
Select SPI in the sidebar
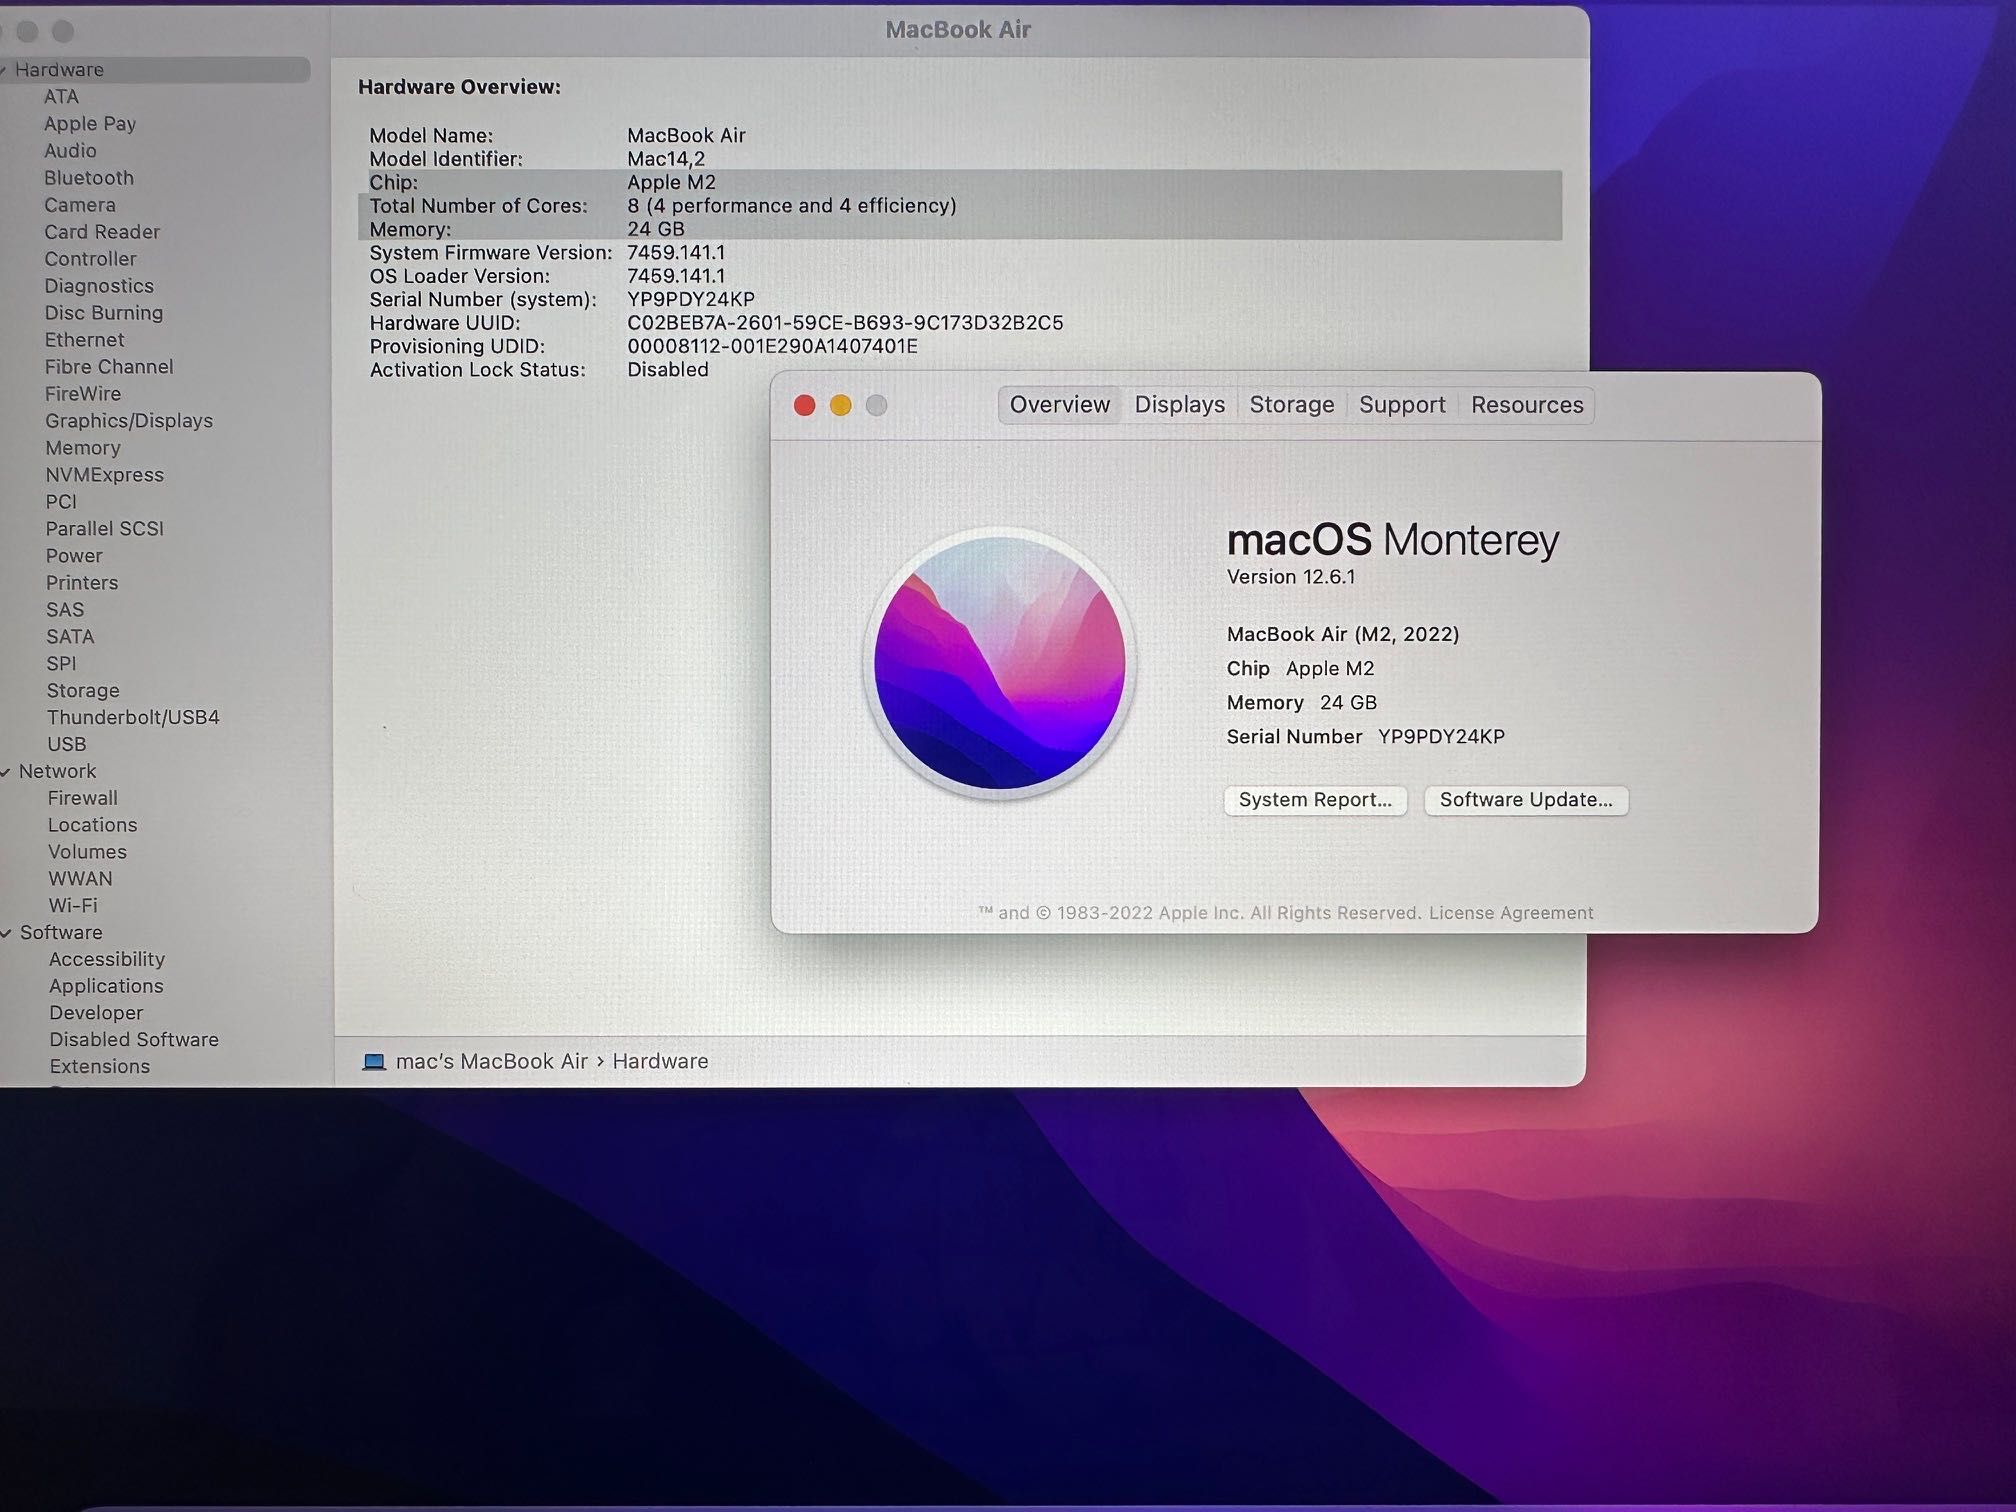tap(61, 664)
